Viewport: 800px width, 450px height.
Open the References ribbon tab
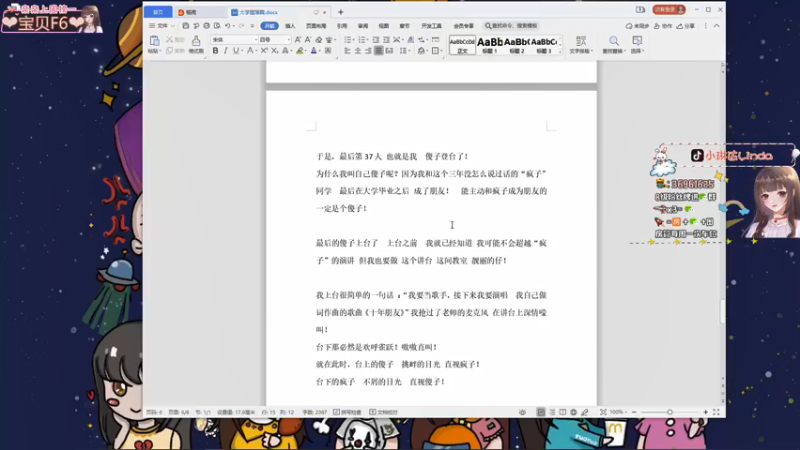click(x=342, y=26)
